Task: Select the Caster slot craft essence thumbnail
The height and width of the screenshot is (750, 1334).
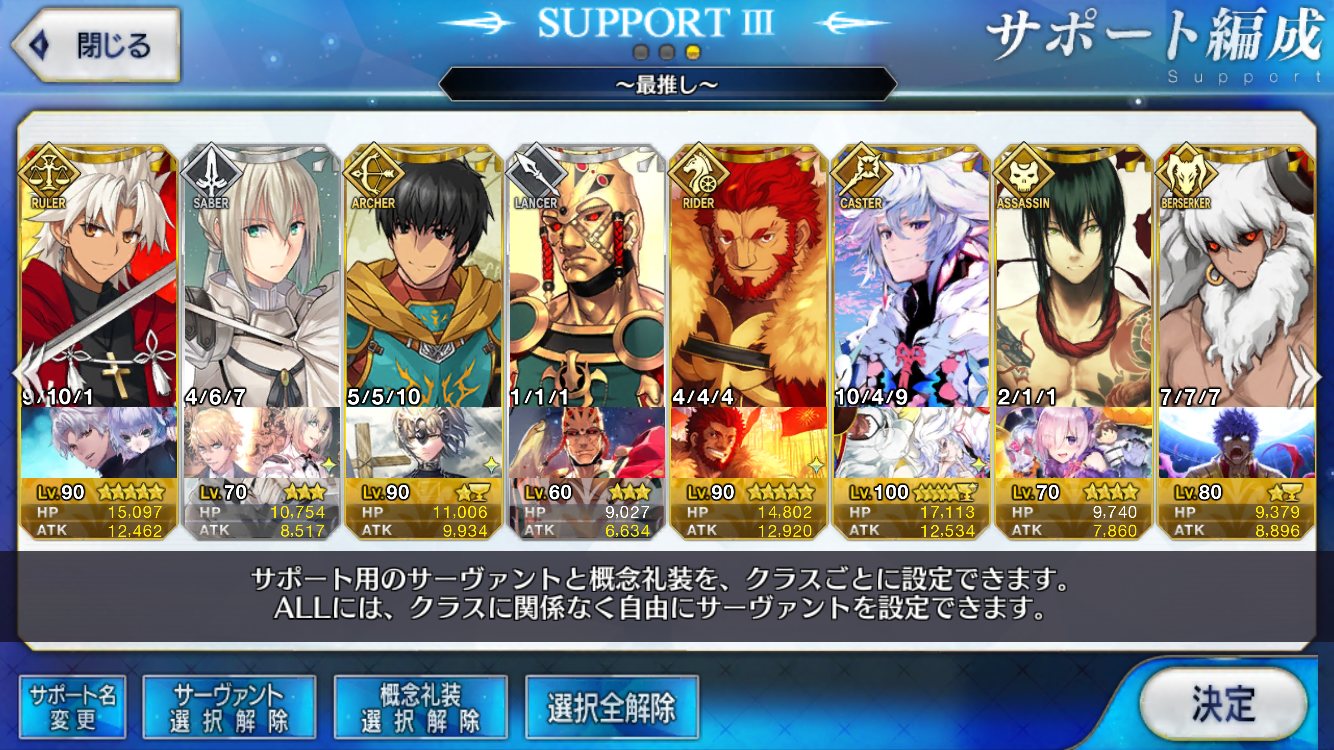Action: [x=911, y=442]
